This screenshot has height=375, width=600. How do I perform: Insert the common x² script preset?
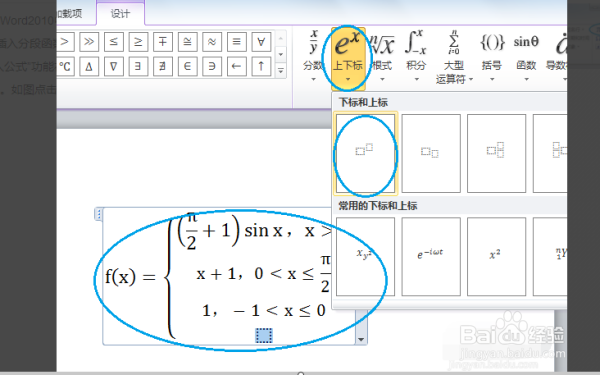tap(496, 256)
